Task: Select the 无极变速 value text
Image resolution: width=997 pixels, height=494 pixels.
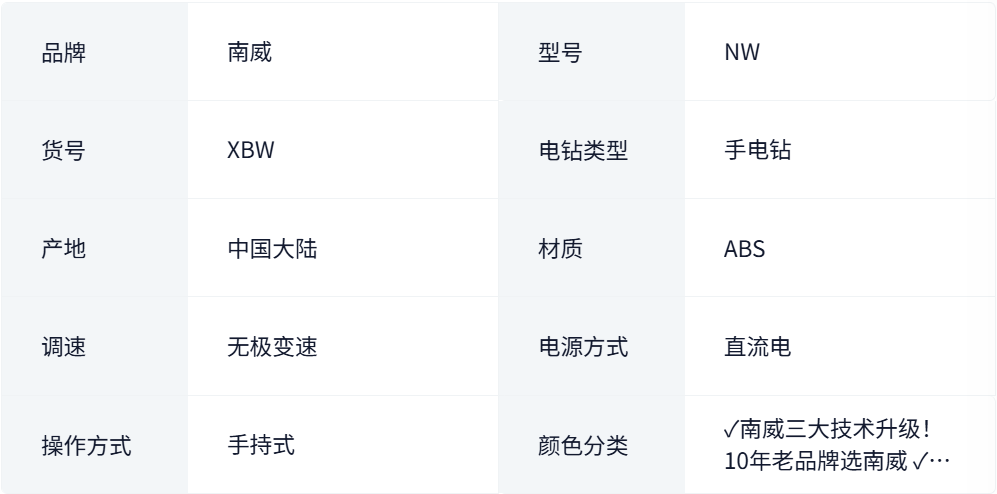Action: (x=272, y=347)
